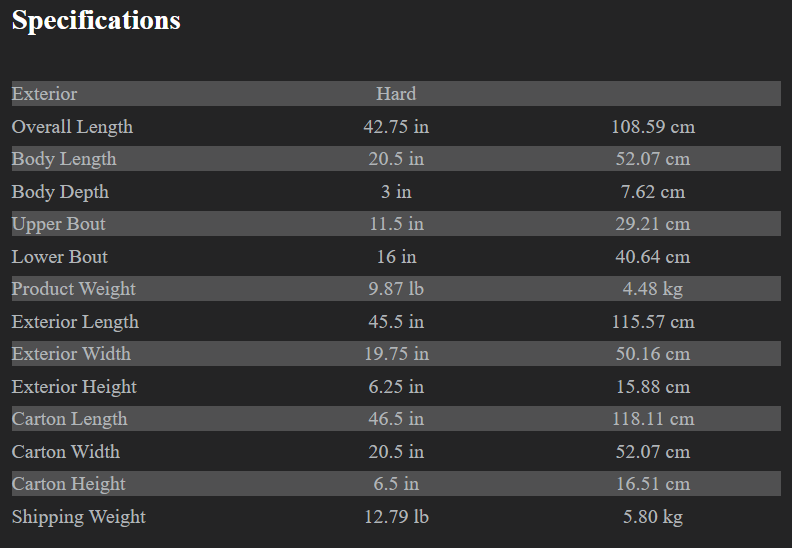Click the 108.59 cm value
This screenshot has height=548, width=792.
pyautogui.click(x=653, y=127)
